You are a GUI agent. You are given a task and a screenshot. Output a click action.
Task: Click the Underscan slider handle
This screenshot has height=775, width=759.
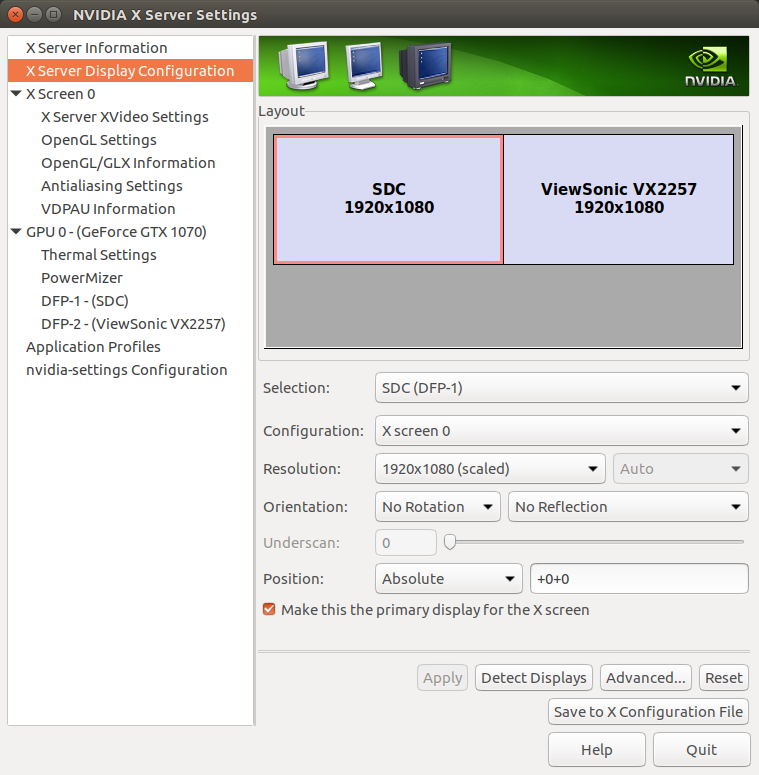[450, 542]
